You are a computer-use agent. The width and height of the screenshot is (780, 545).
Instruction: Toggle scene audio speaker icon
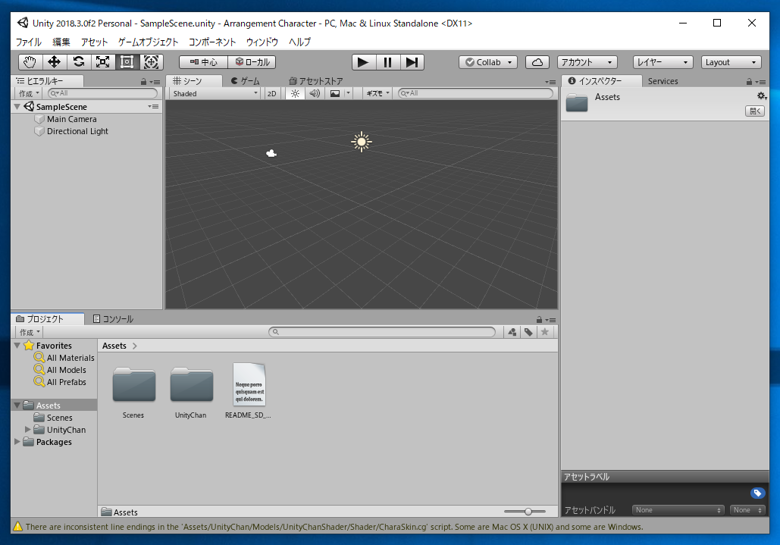(x=314, y=93)
